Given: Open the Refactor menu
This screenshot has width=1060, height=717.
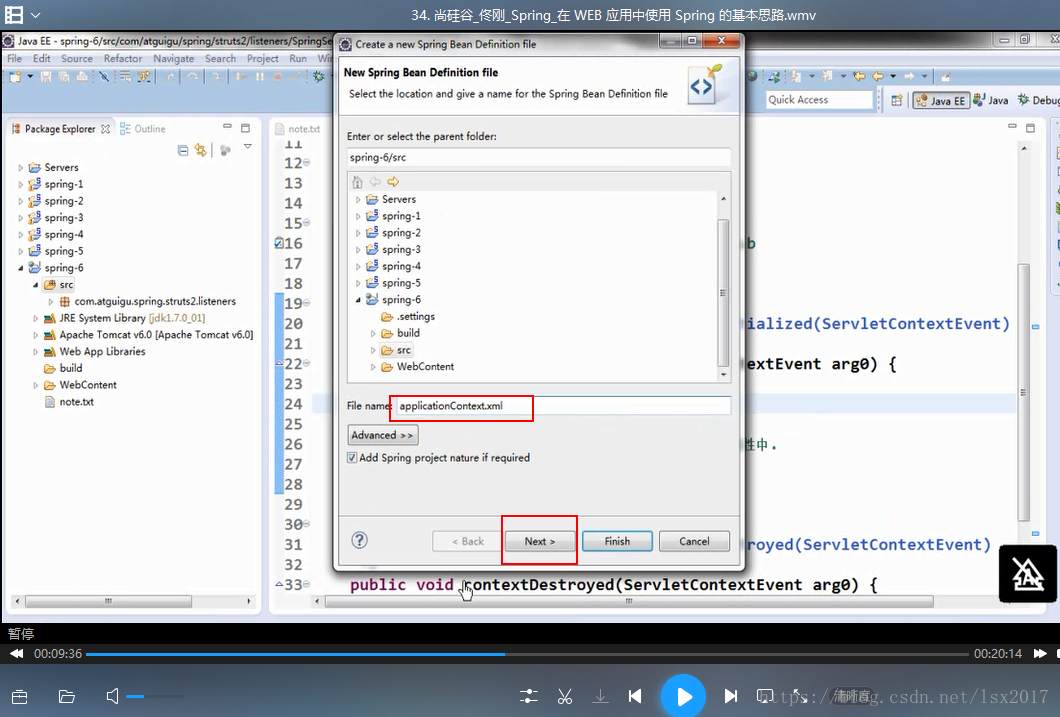Looking at the screenshot, I should coord(123,59).
